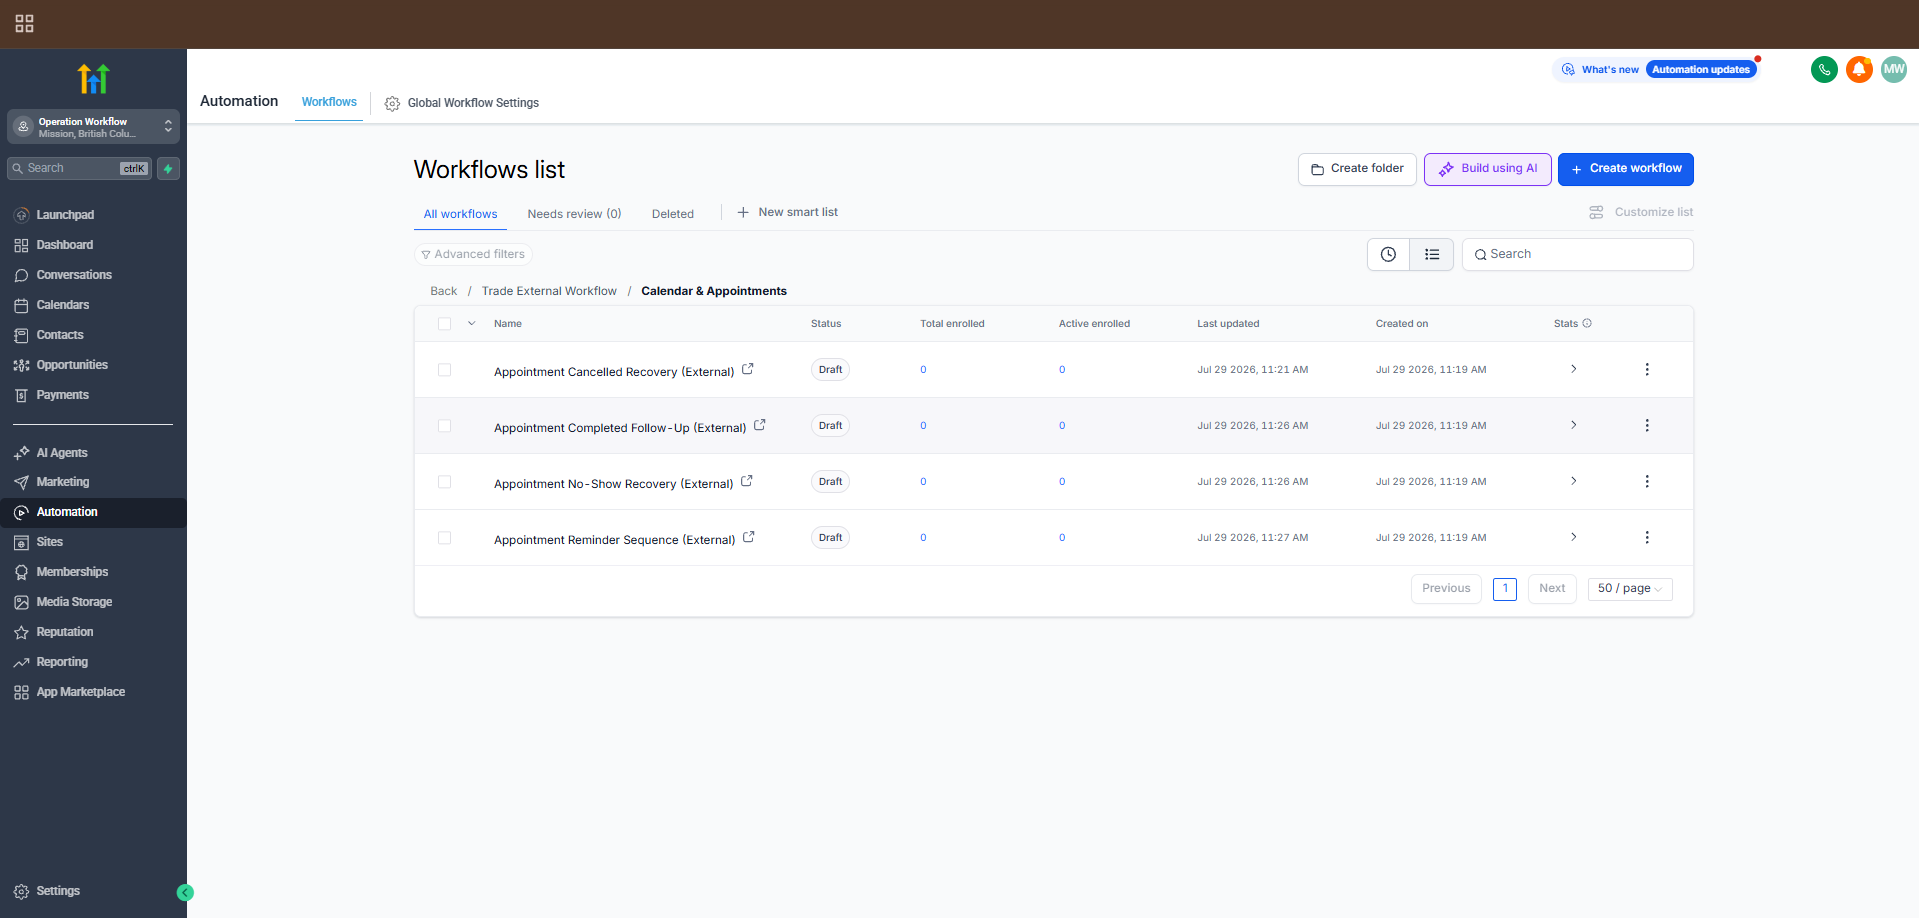Open Appointment No-Show Recovery in new tab icon
1919x918 pixels.
pos(747,481)
